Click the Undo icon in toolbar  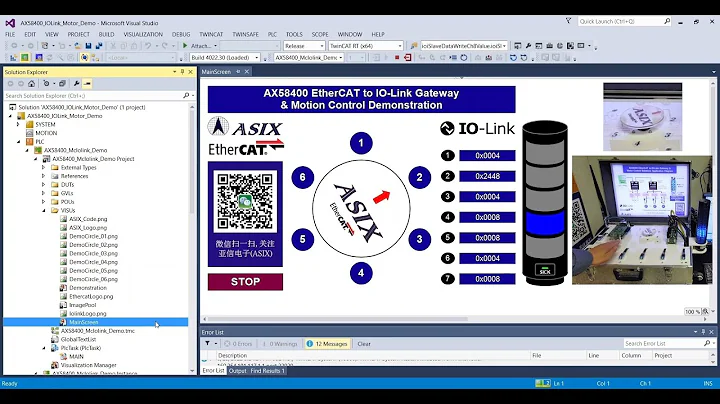pyautogui.click(x=148, y=46)
